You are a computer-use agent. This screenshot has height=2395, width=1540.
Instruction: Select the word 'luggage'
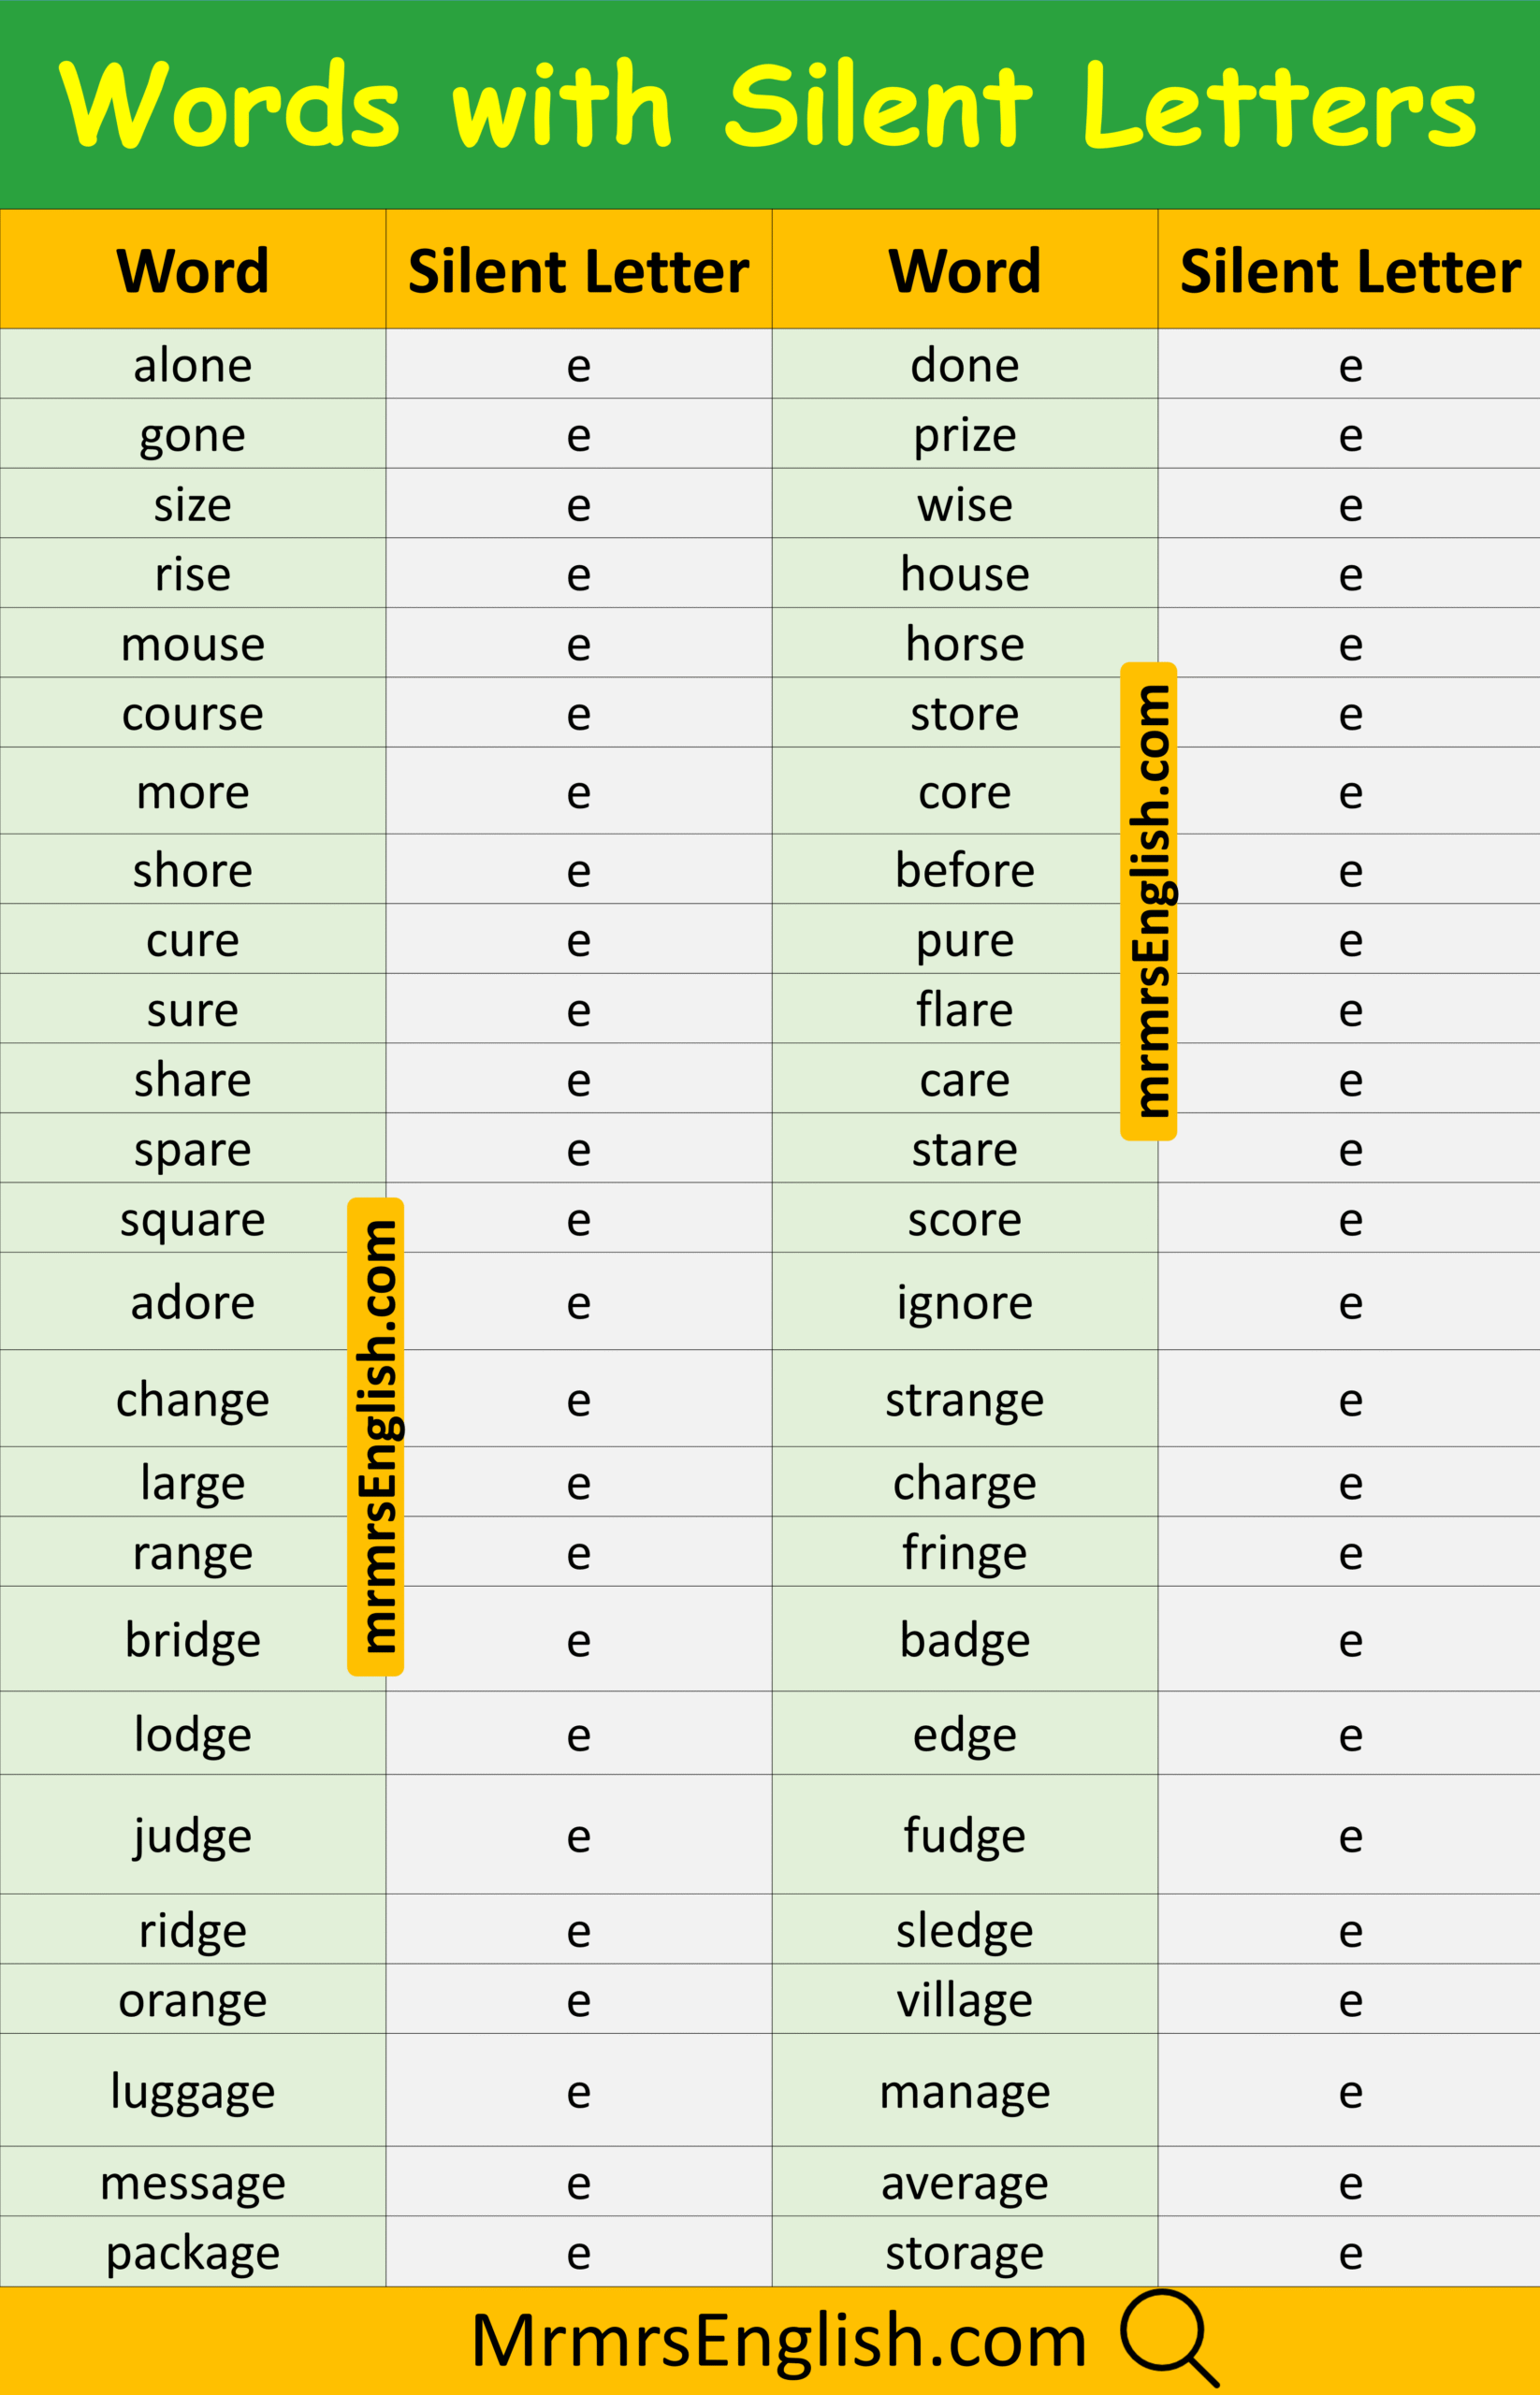click(x=193, y=2091)
